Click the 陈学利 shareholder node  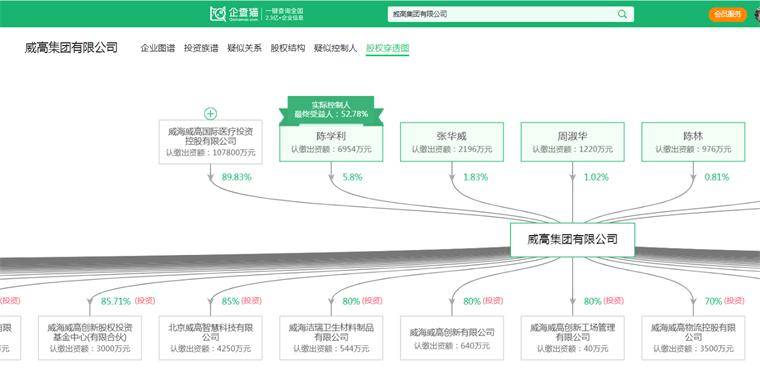(x=331, y=142)
